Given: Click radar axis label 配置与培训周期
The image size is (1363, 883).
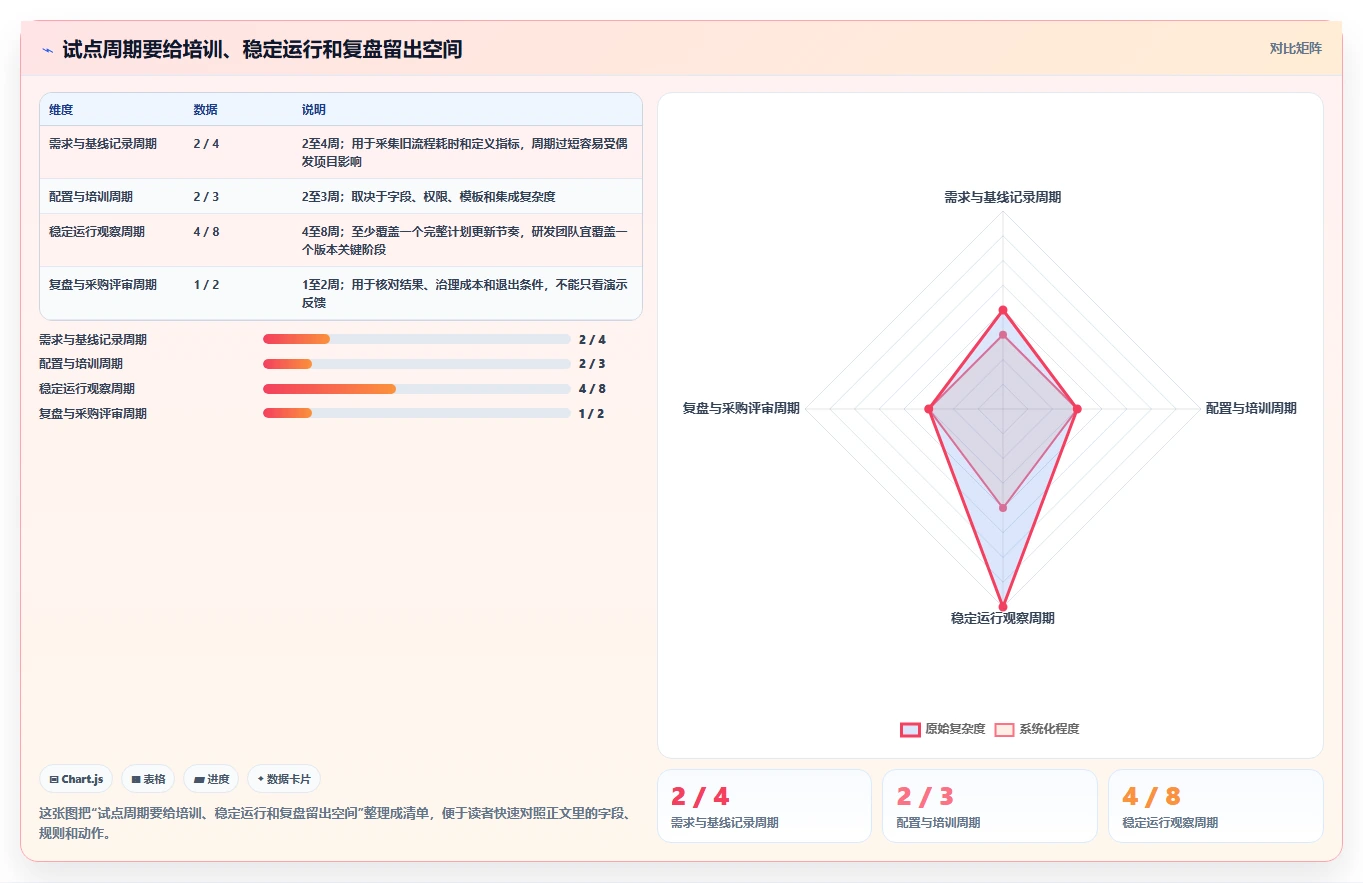Looking at the screenshot, I should (x=1251, y=408).
